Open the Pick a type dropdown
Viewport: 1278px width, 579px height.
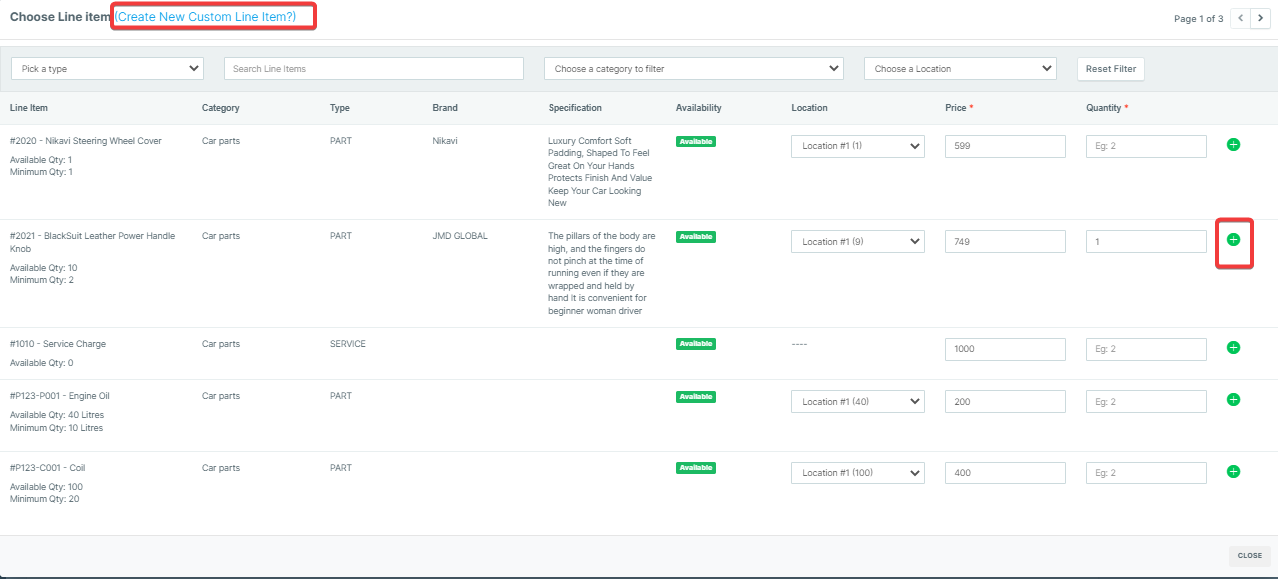[107, 69]
